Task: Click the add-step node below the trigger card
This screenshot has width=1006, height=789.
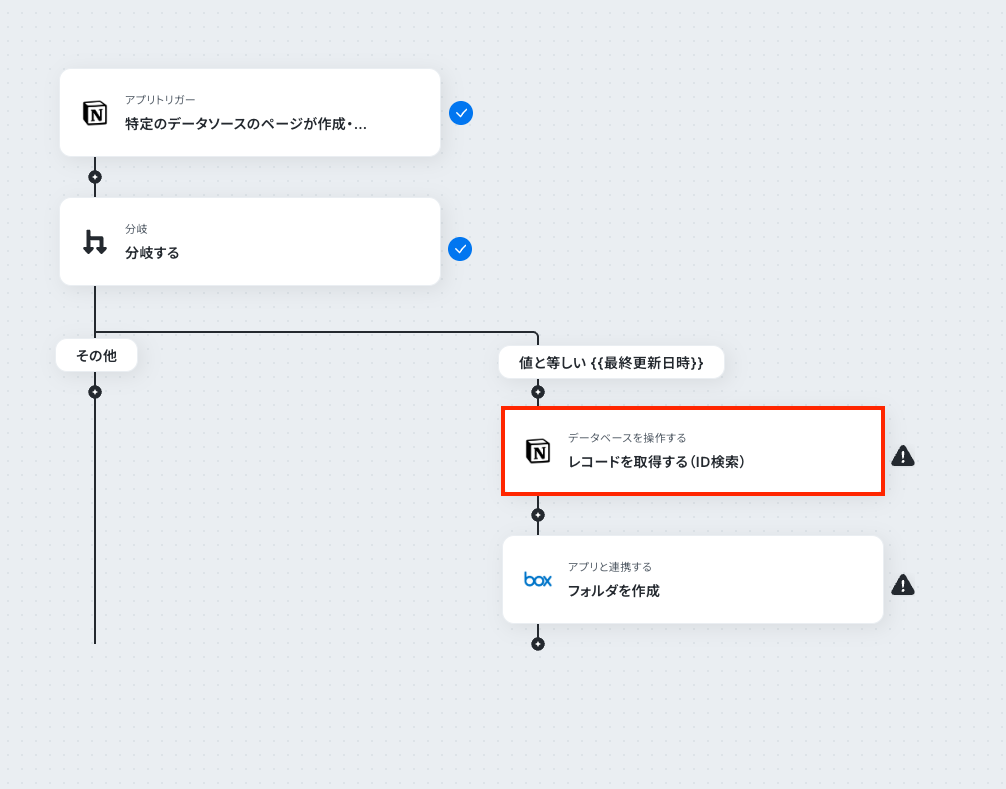Action: click(95, 177)
